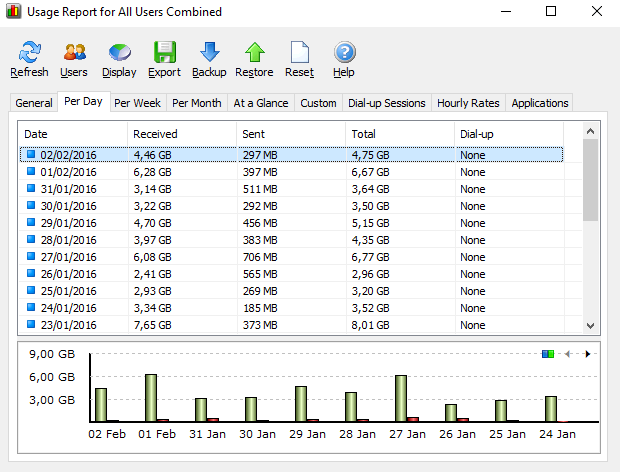Open the Hourly Rates tab

(x=467, y=103)
